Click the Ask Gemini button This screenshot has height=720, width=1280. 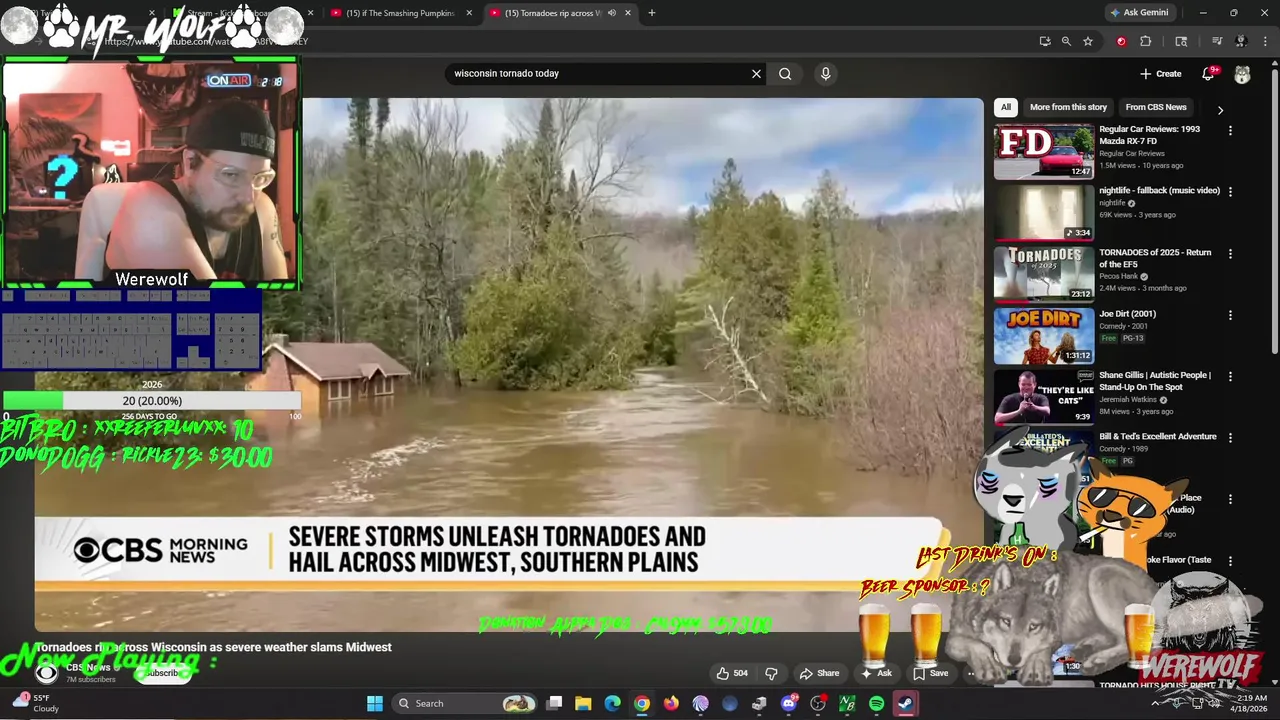click(x=1139, y=13)
